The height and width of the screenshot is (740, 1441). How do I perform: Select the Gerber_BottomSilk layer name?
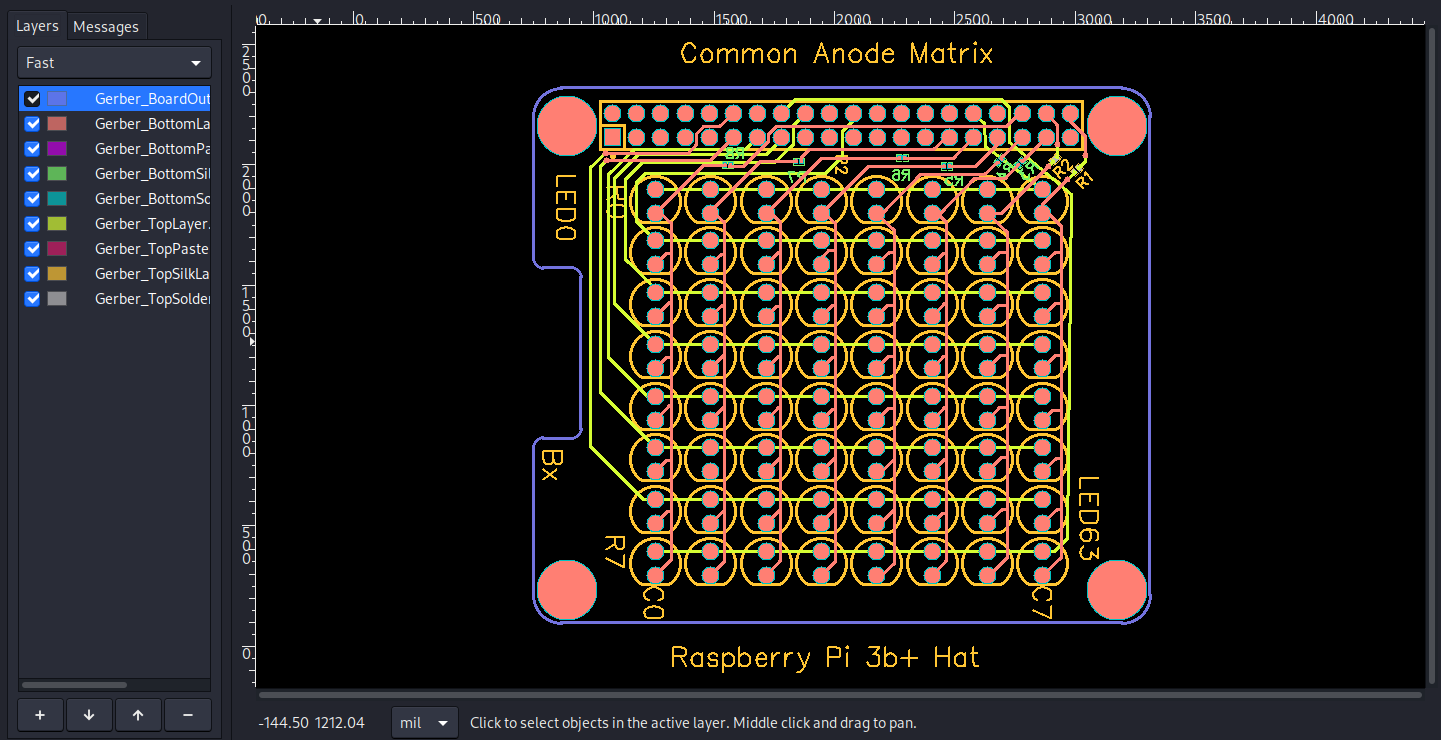point(152,174)
